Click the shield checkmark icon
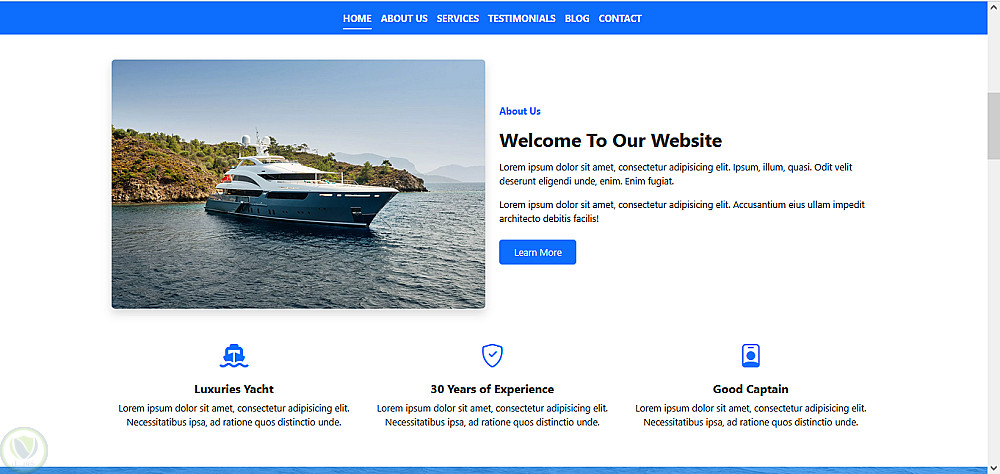This screenshot has height=474, width=1000. click(x=492, y=355)
